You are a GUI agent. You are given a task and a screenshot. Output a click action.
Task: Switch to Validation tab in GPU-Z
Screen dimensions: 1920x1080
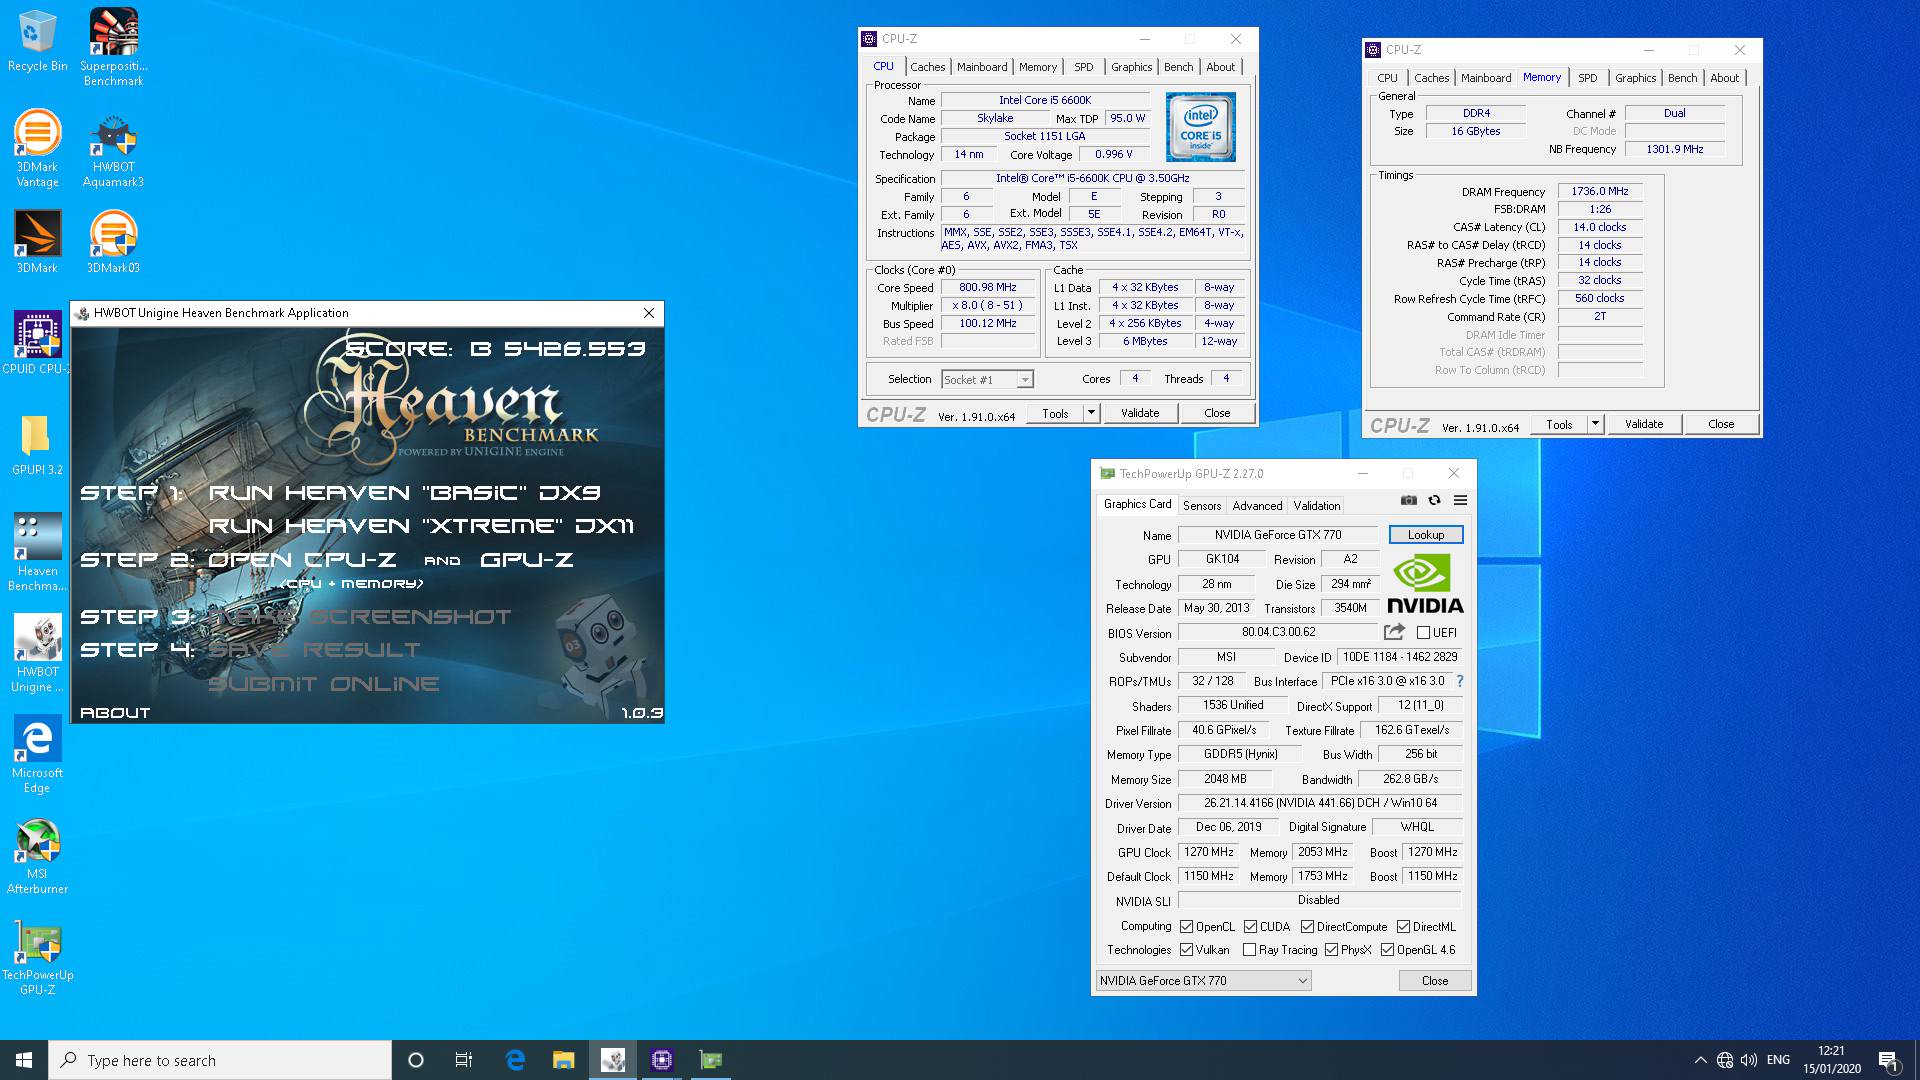(1316, 506)
